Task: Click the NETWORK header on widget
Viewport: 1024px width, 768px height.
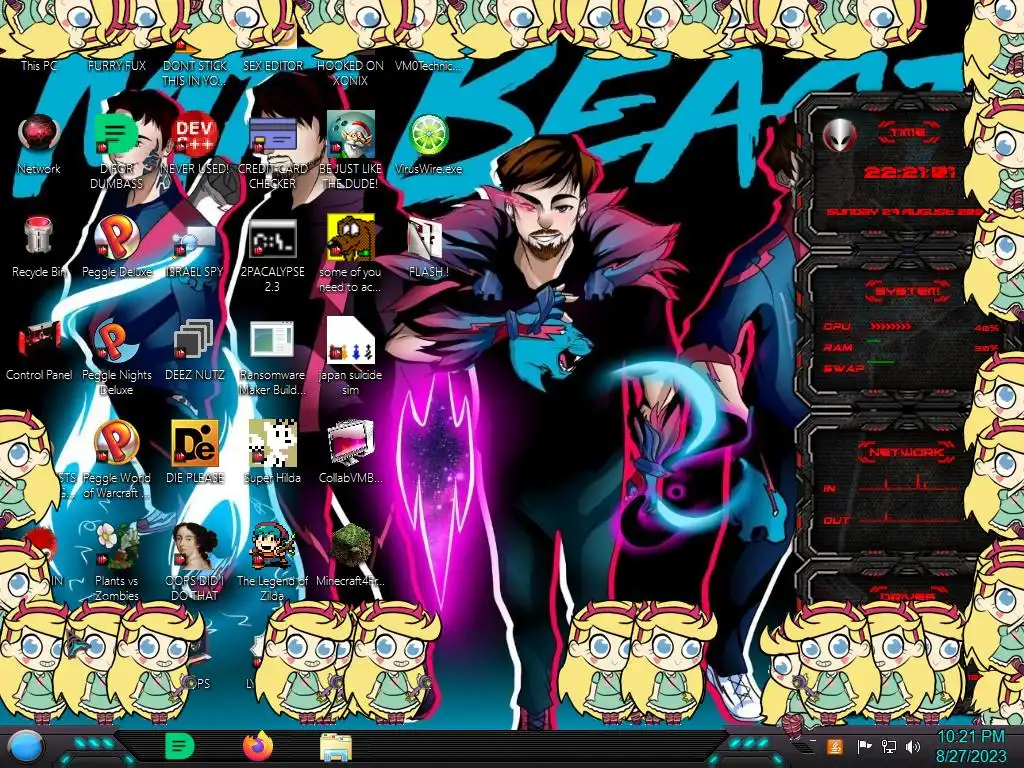Action: coord(908,451)
